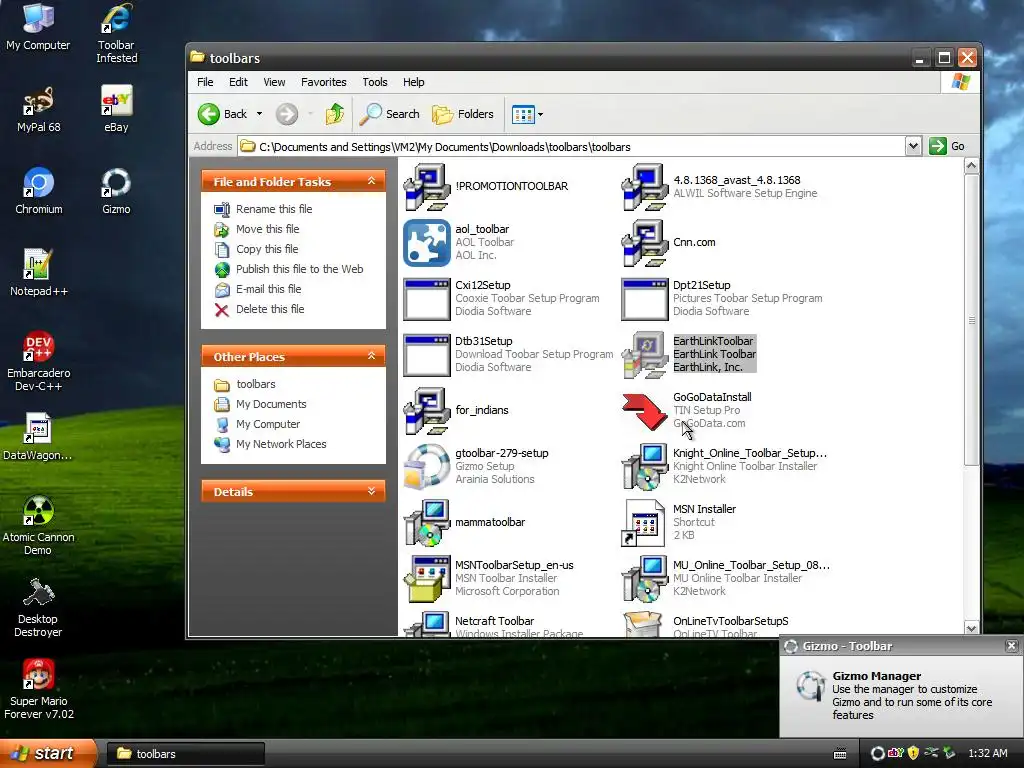Select the Cnn.com installer icon
The image size is (1024, 768).
click(645, 243)
